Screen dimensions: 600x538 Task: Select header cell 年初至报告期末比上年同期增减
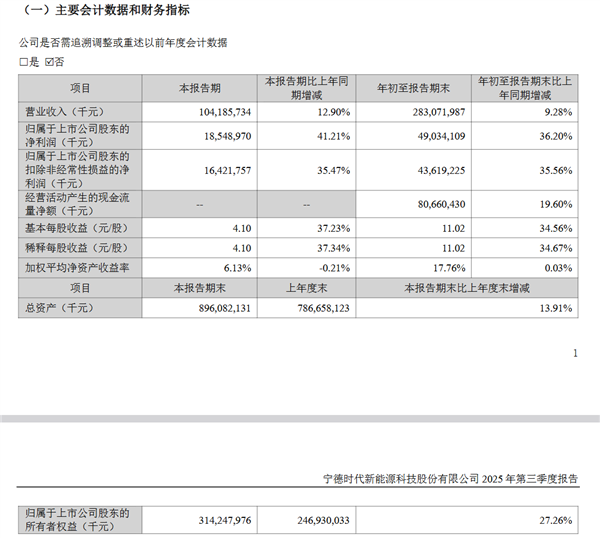click(525, 88)
